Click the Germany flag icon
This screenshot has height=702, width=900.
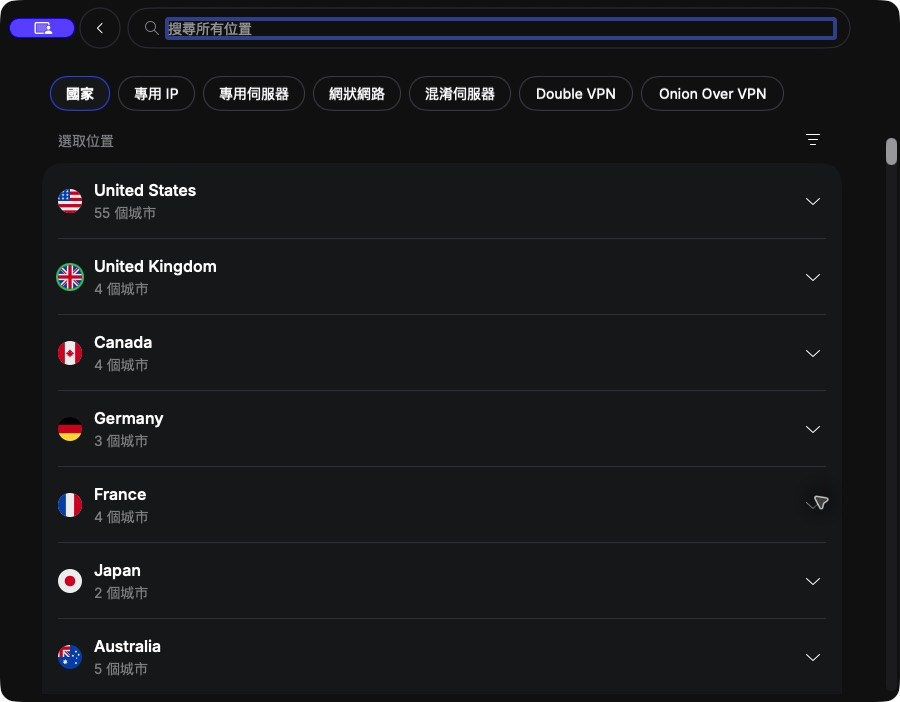click(x=70, y=429)
